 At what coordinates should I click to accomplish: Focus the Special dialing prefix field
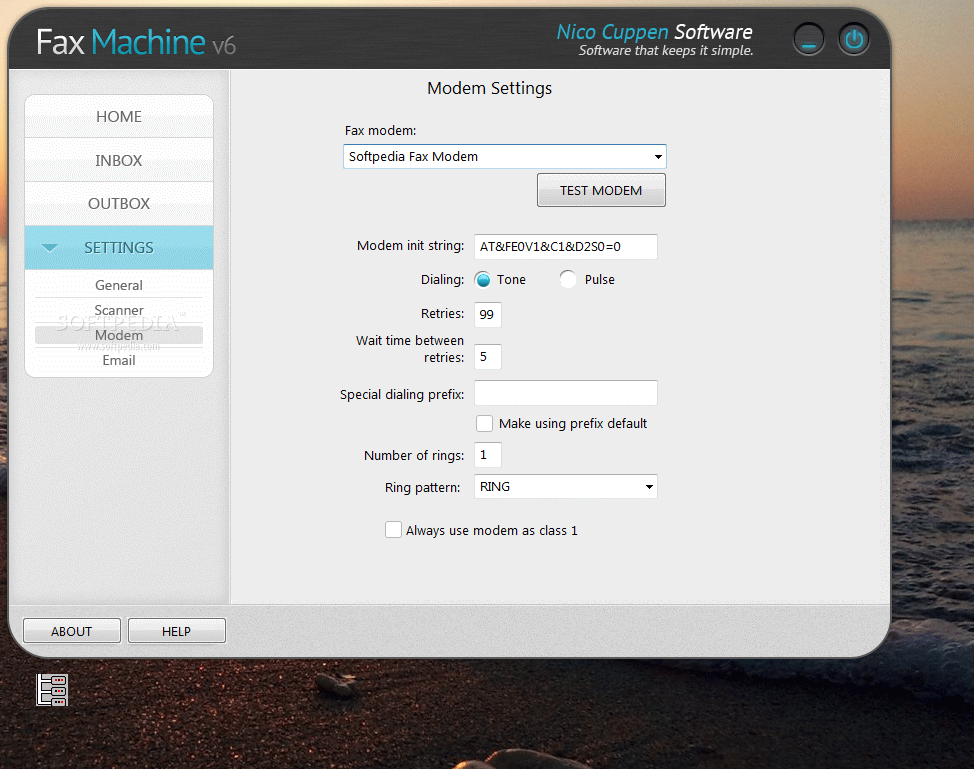coord(565,393)
